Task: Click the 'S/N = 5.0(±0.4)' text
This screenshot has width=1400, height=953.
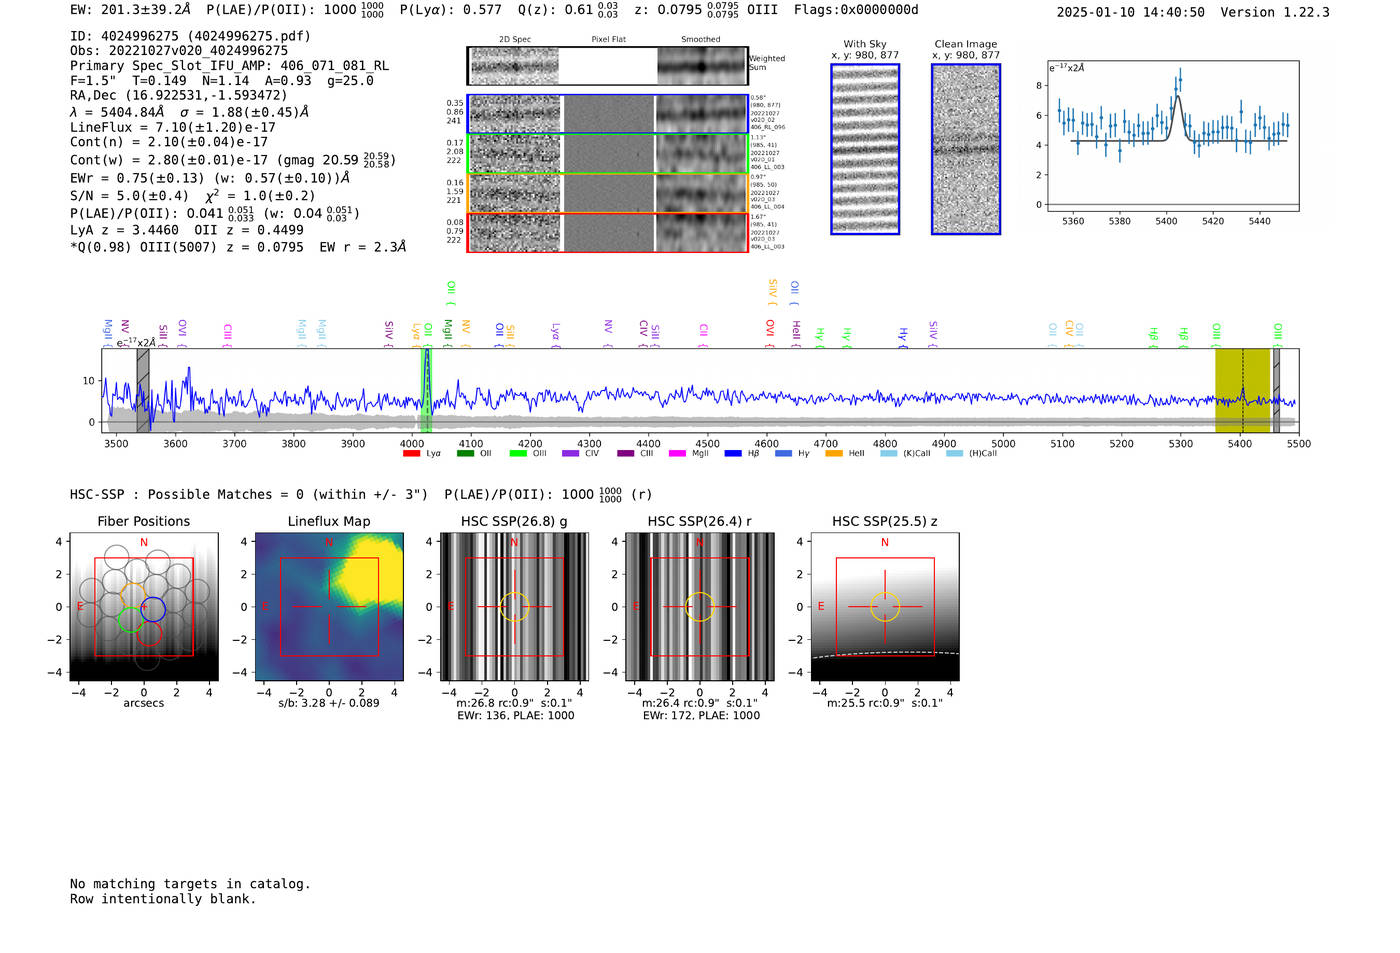Action: pos(129,196)
